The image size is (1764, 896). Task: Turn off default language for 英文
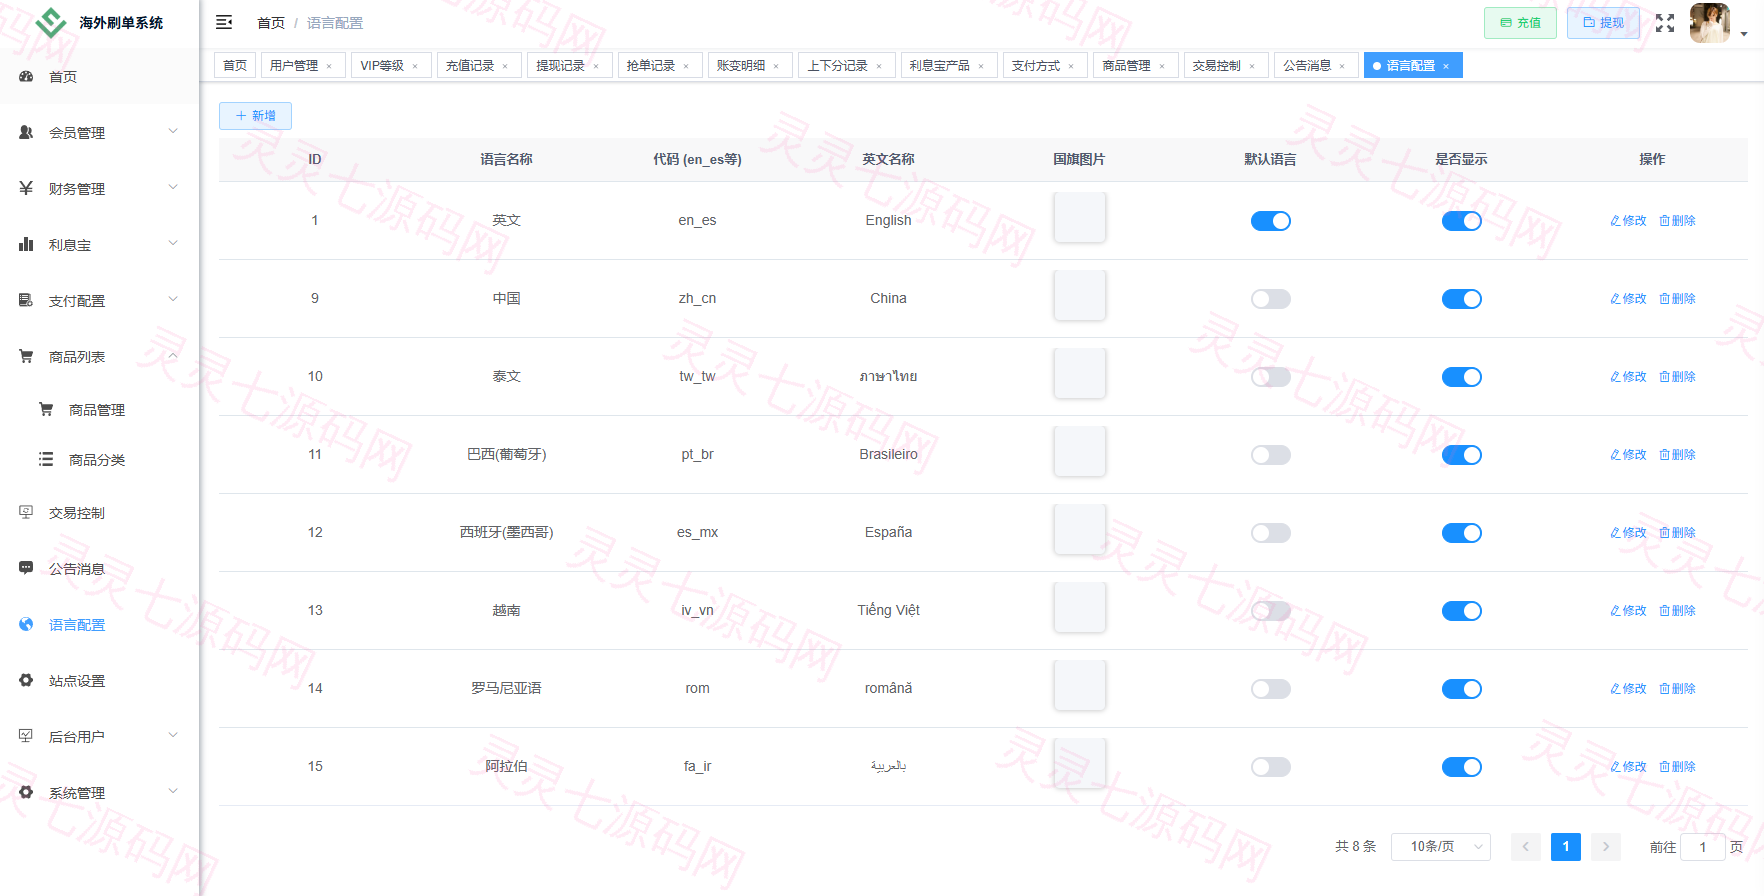(1270, 221)
